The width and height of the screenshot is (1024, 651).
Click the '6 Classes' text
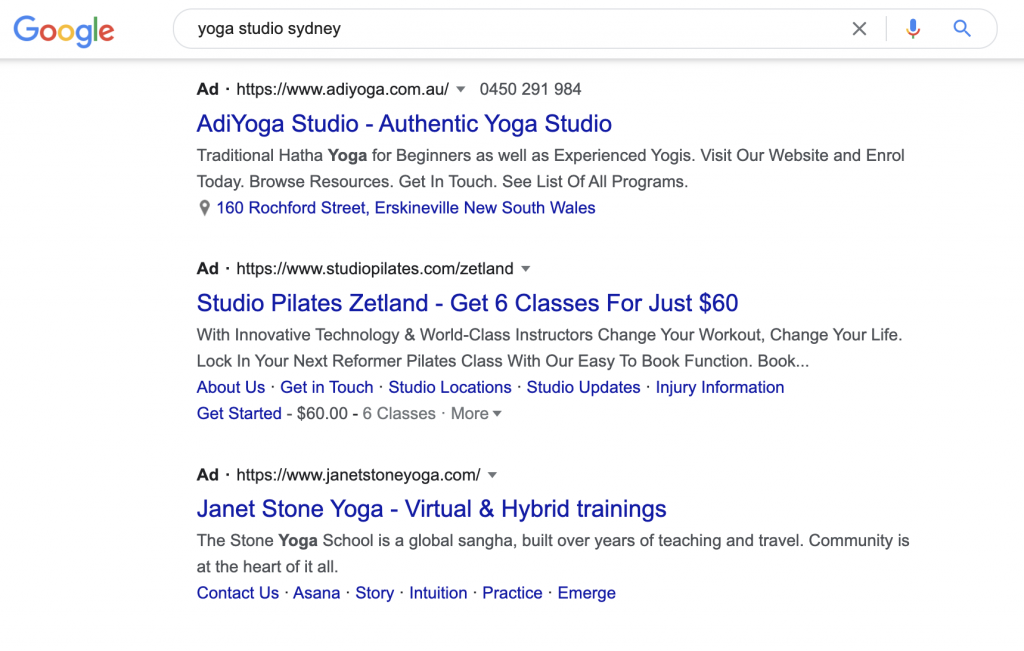pos(399,413)
